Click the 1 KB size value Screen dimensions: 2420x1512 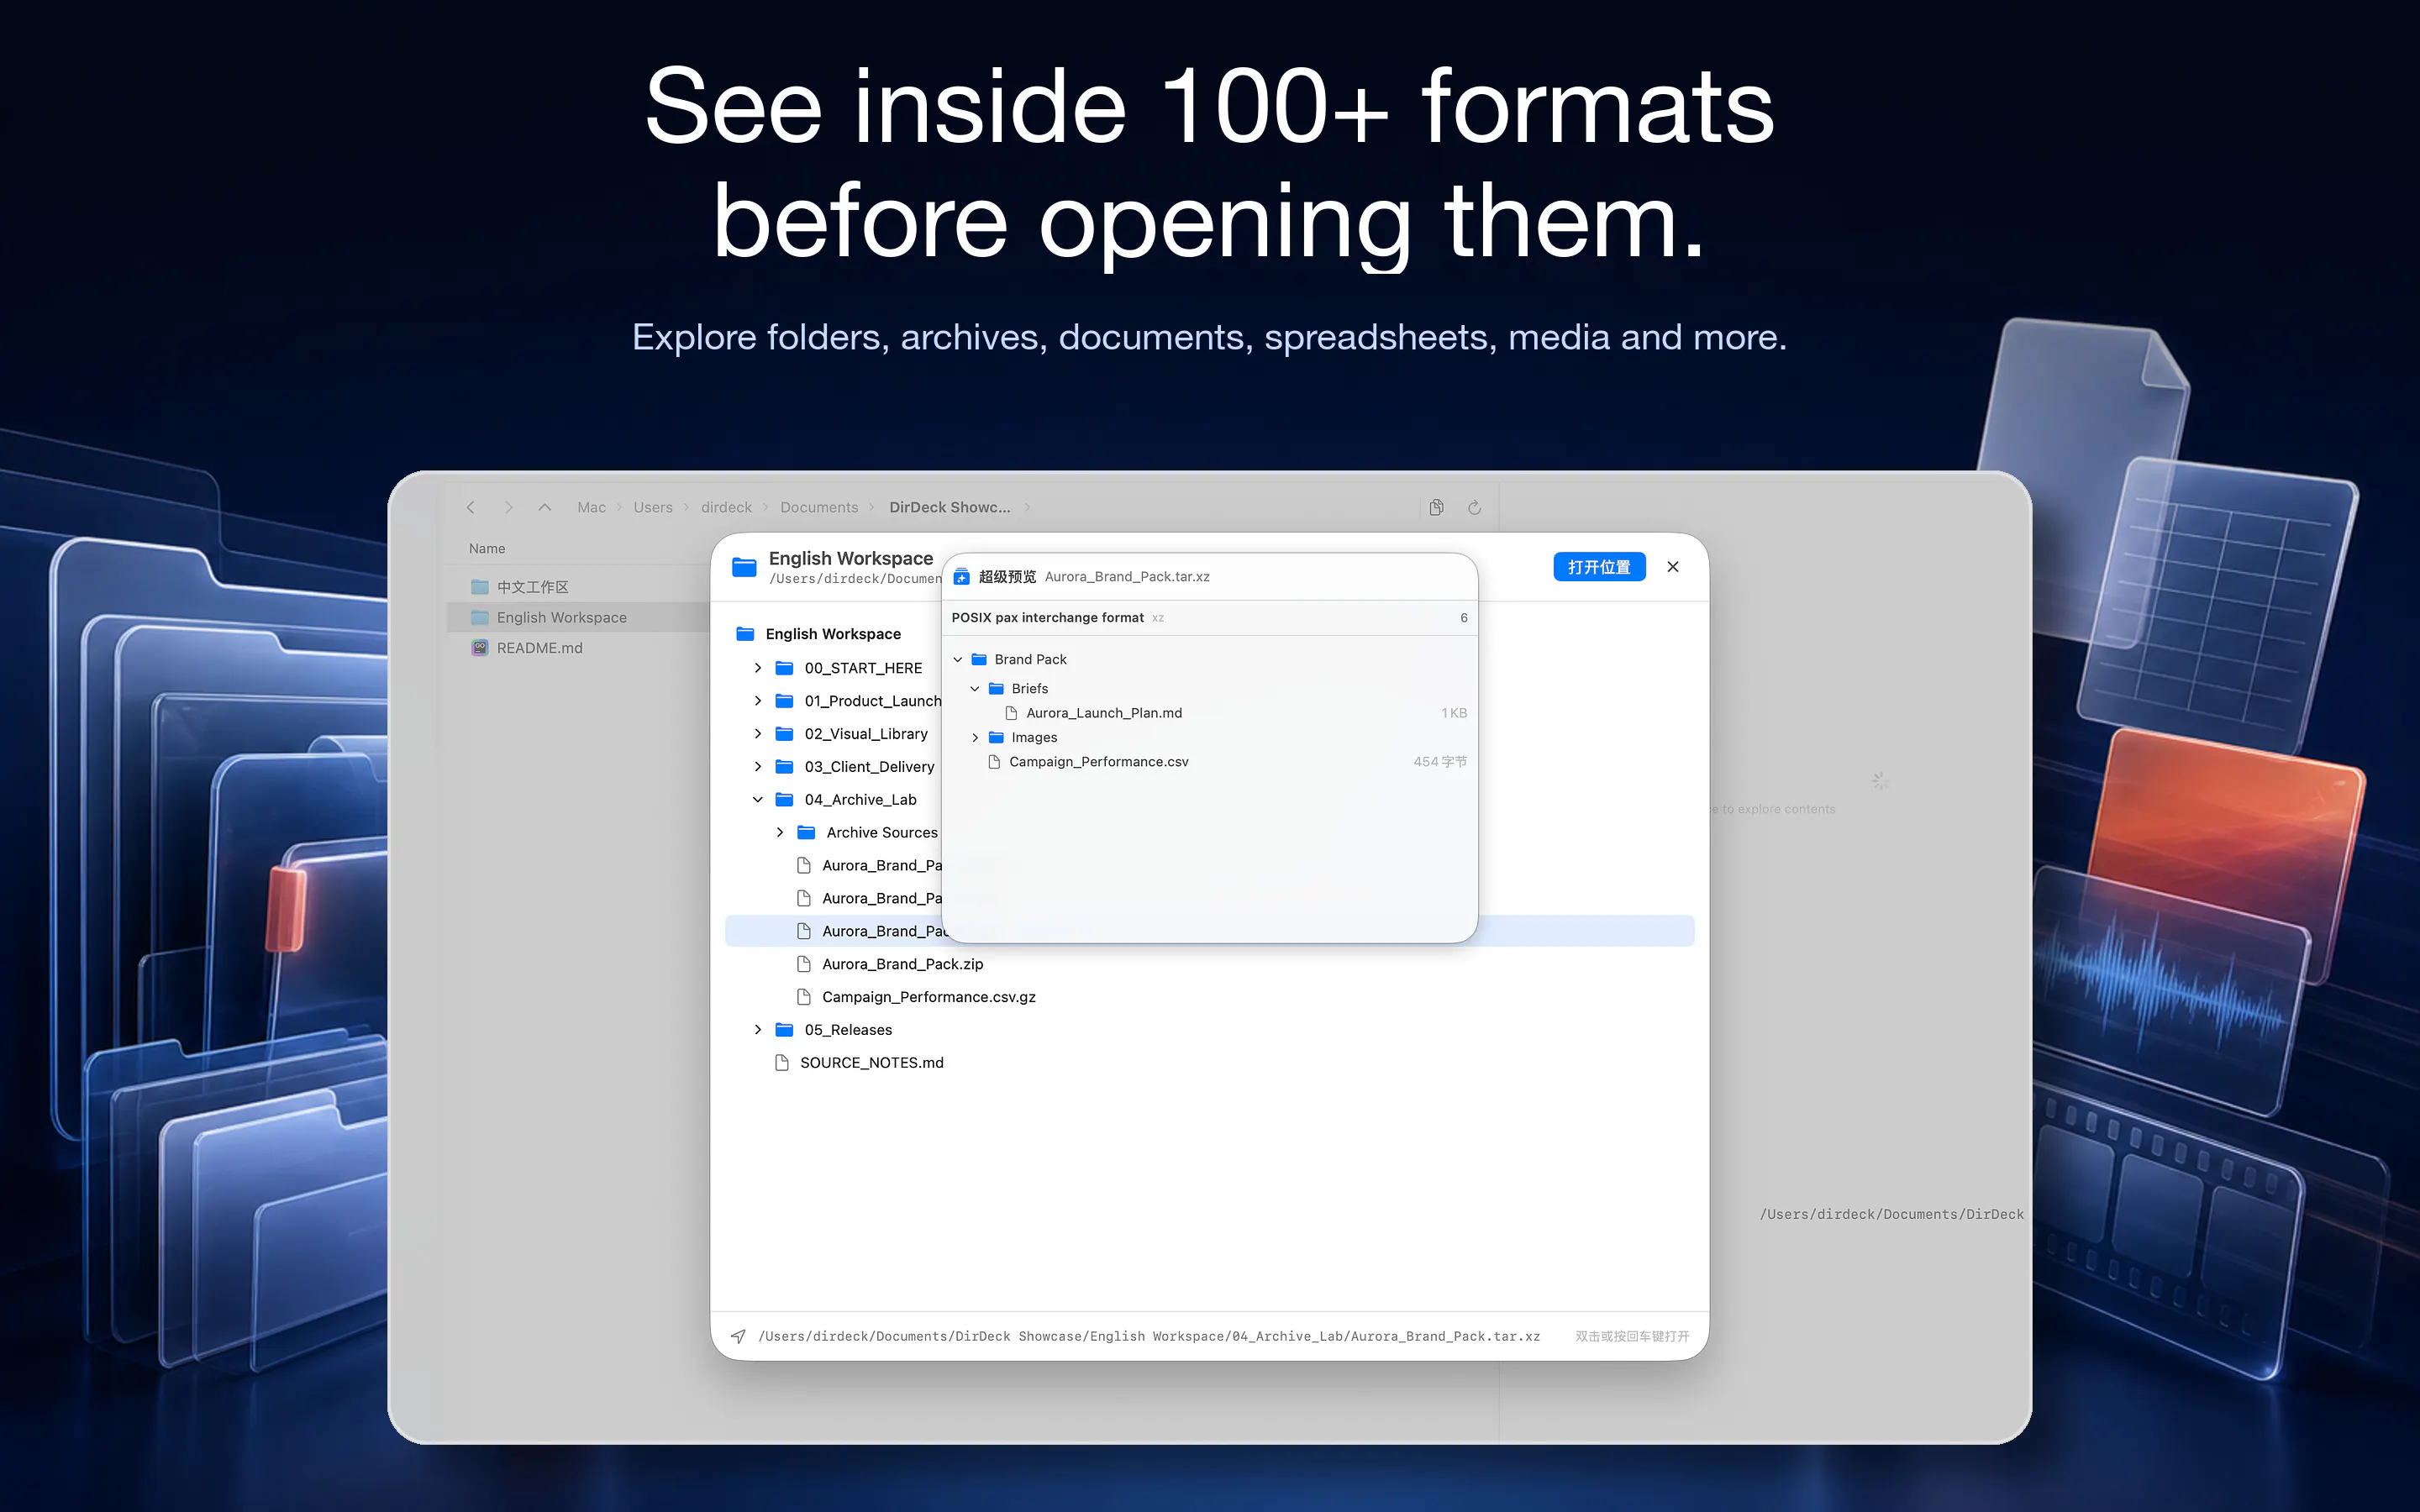pyautogui.click(x=1454, y=713)
